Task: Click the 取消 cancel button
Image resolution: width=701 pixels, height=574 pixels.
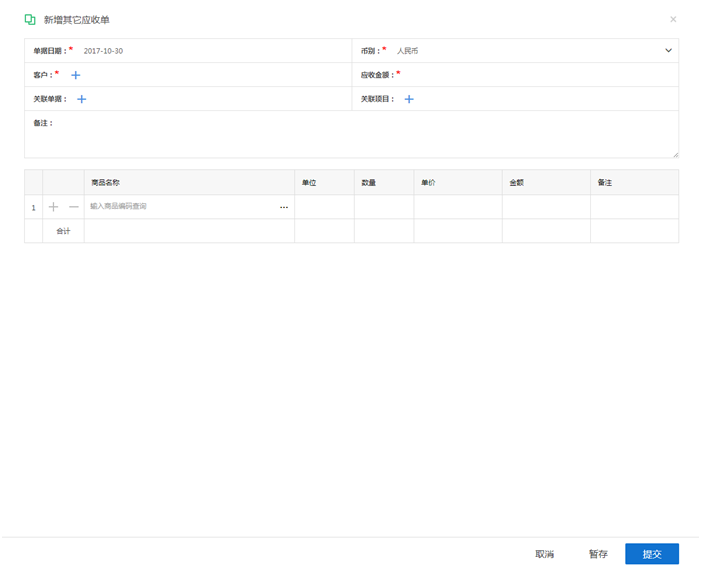Action: tap(545, 554)
